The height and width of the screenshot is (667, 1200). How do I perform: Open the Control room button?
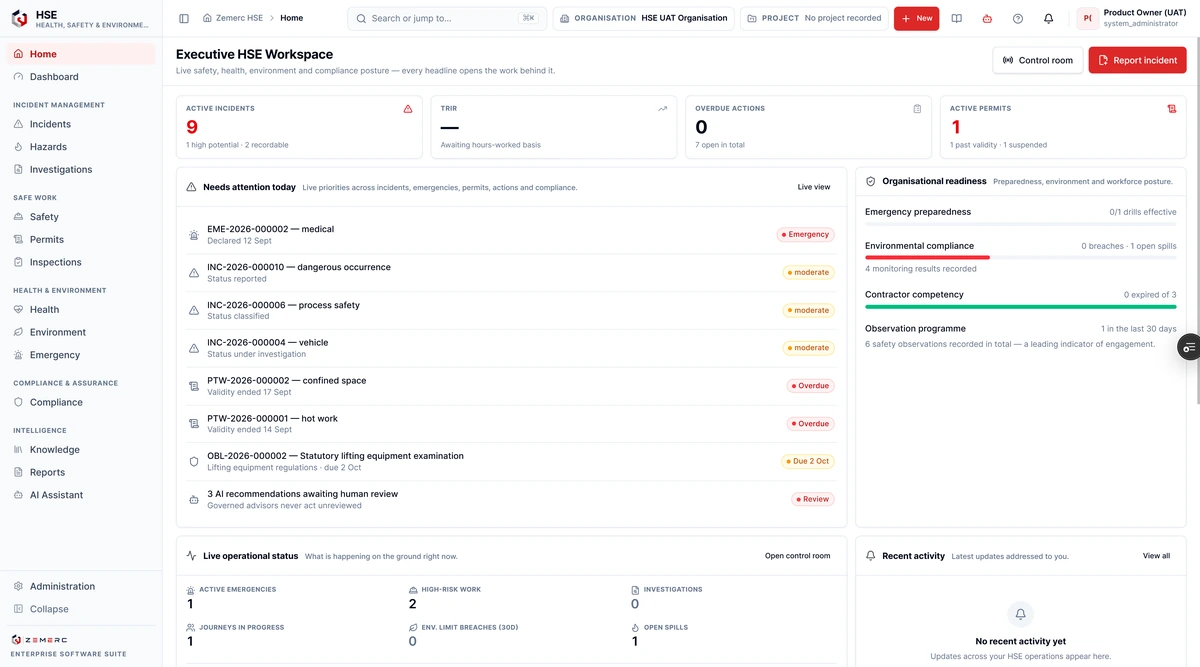(1038, 60)
